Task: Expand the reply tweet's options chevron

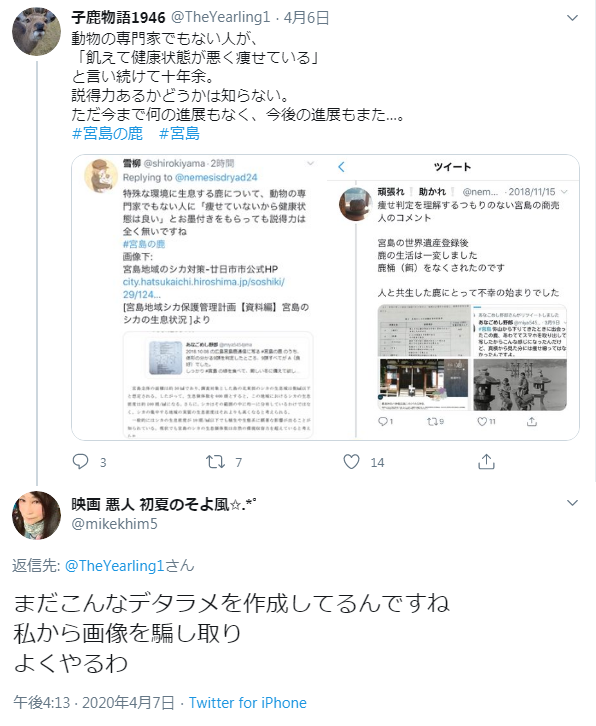Action: tap(572, 503)
